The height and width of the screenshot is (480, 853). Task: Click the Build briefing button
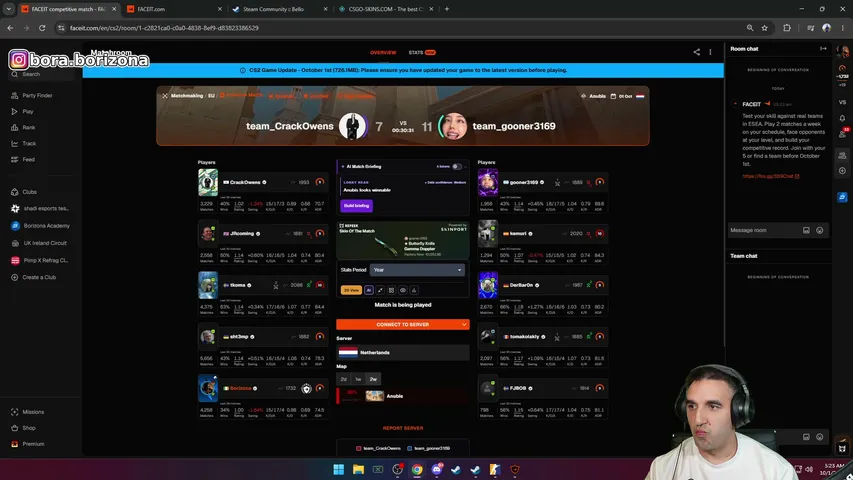[x=356, y=206]
